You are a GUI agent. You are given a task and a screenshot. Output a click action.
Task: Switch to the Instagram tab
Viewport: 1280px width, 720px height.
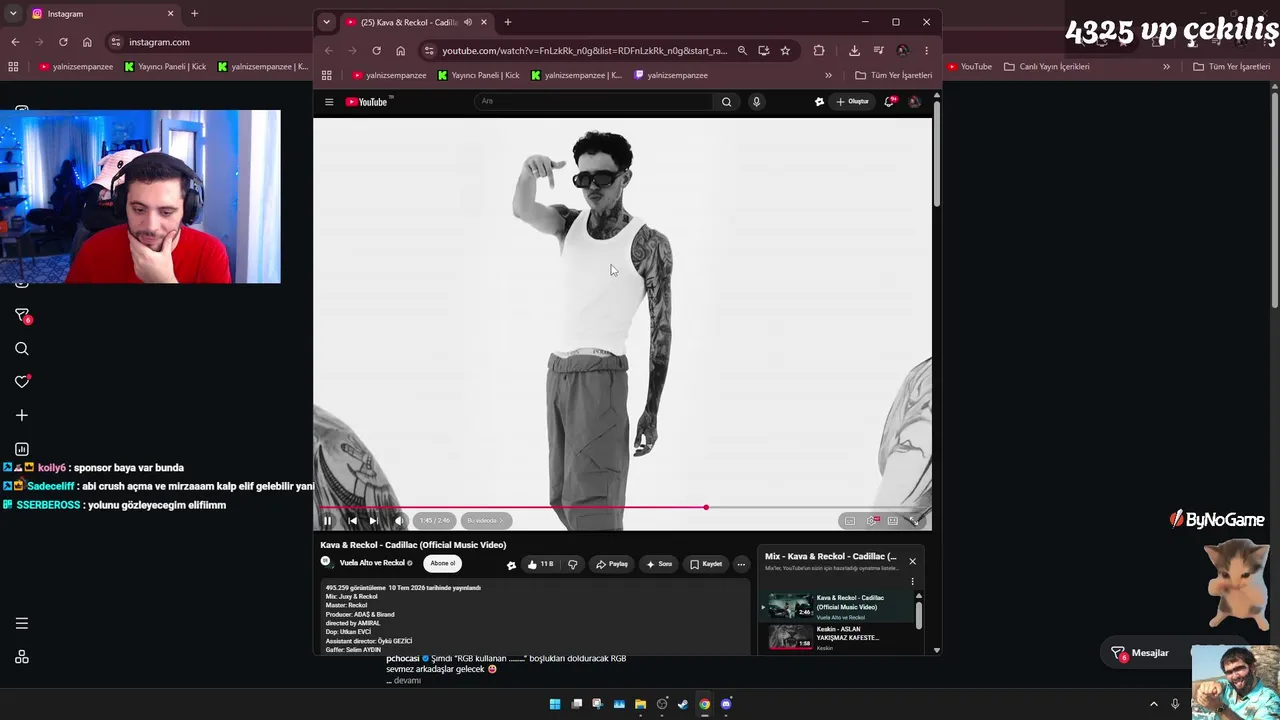(x=100, y=14)
